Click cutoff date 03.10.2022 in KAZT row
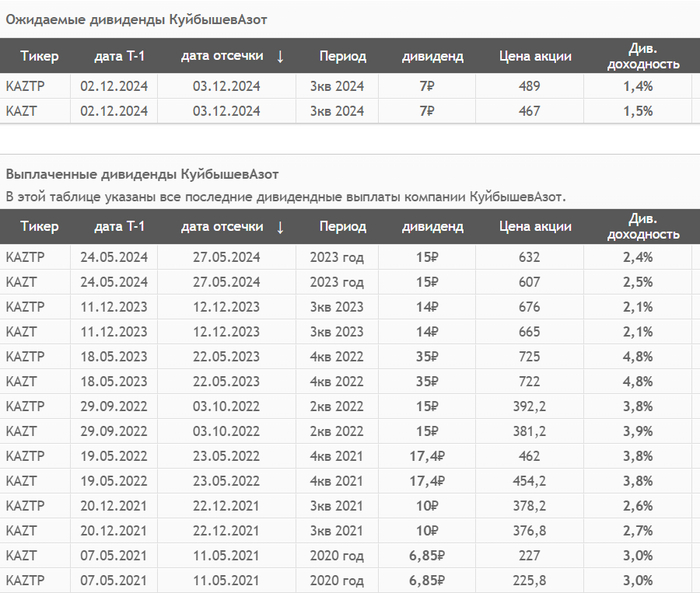Image resolution: width=700 pixels, height=593 pixels. tap(226, 431)
